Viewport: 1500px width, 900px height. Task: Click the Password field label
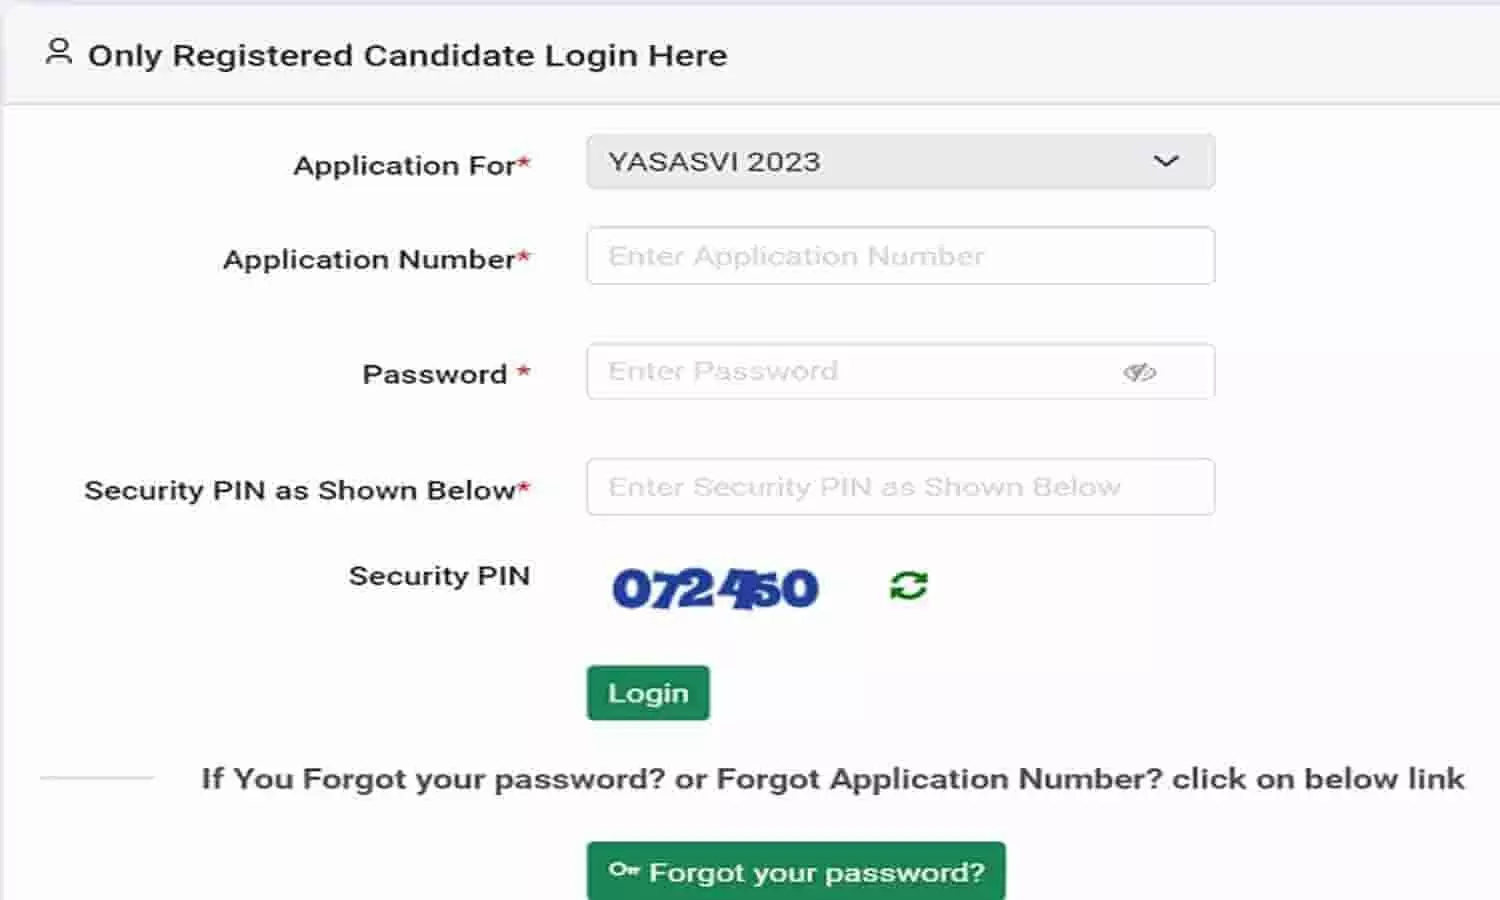coord(435,375)
